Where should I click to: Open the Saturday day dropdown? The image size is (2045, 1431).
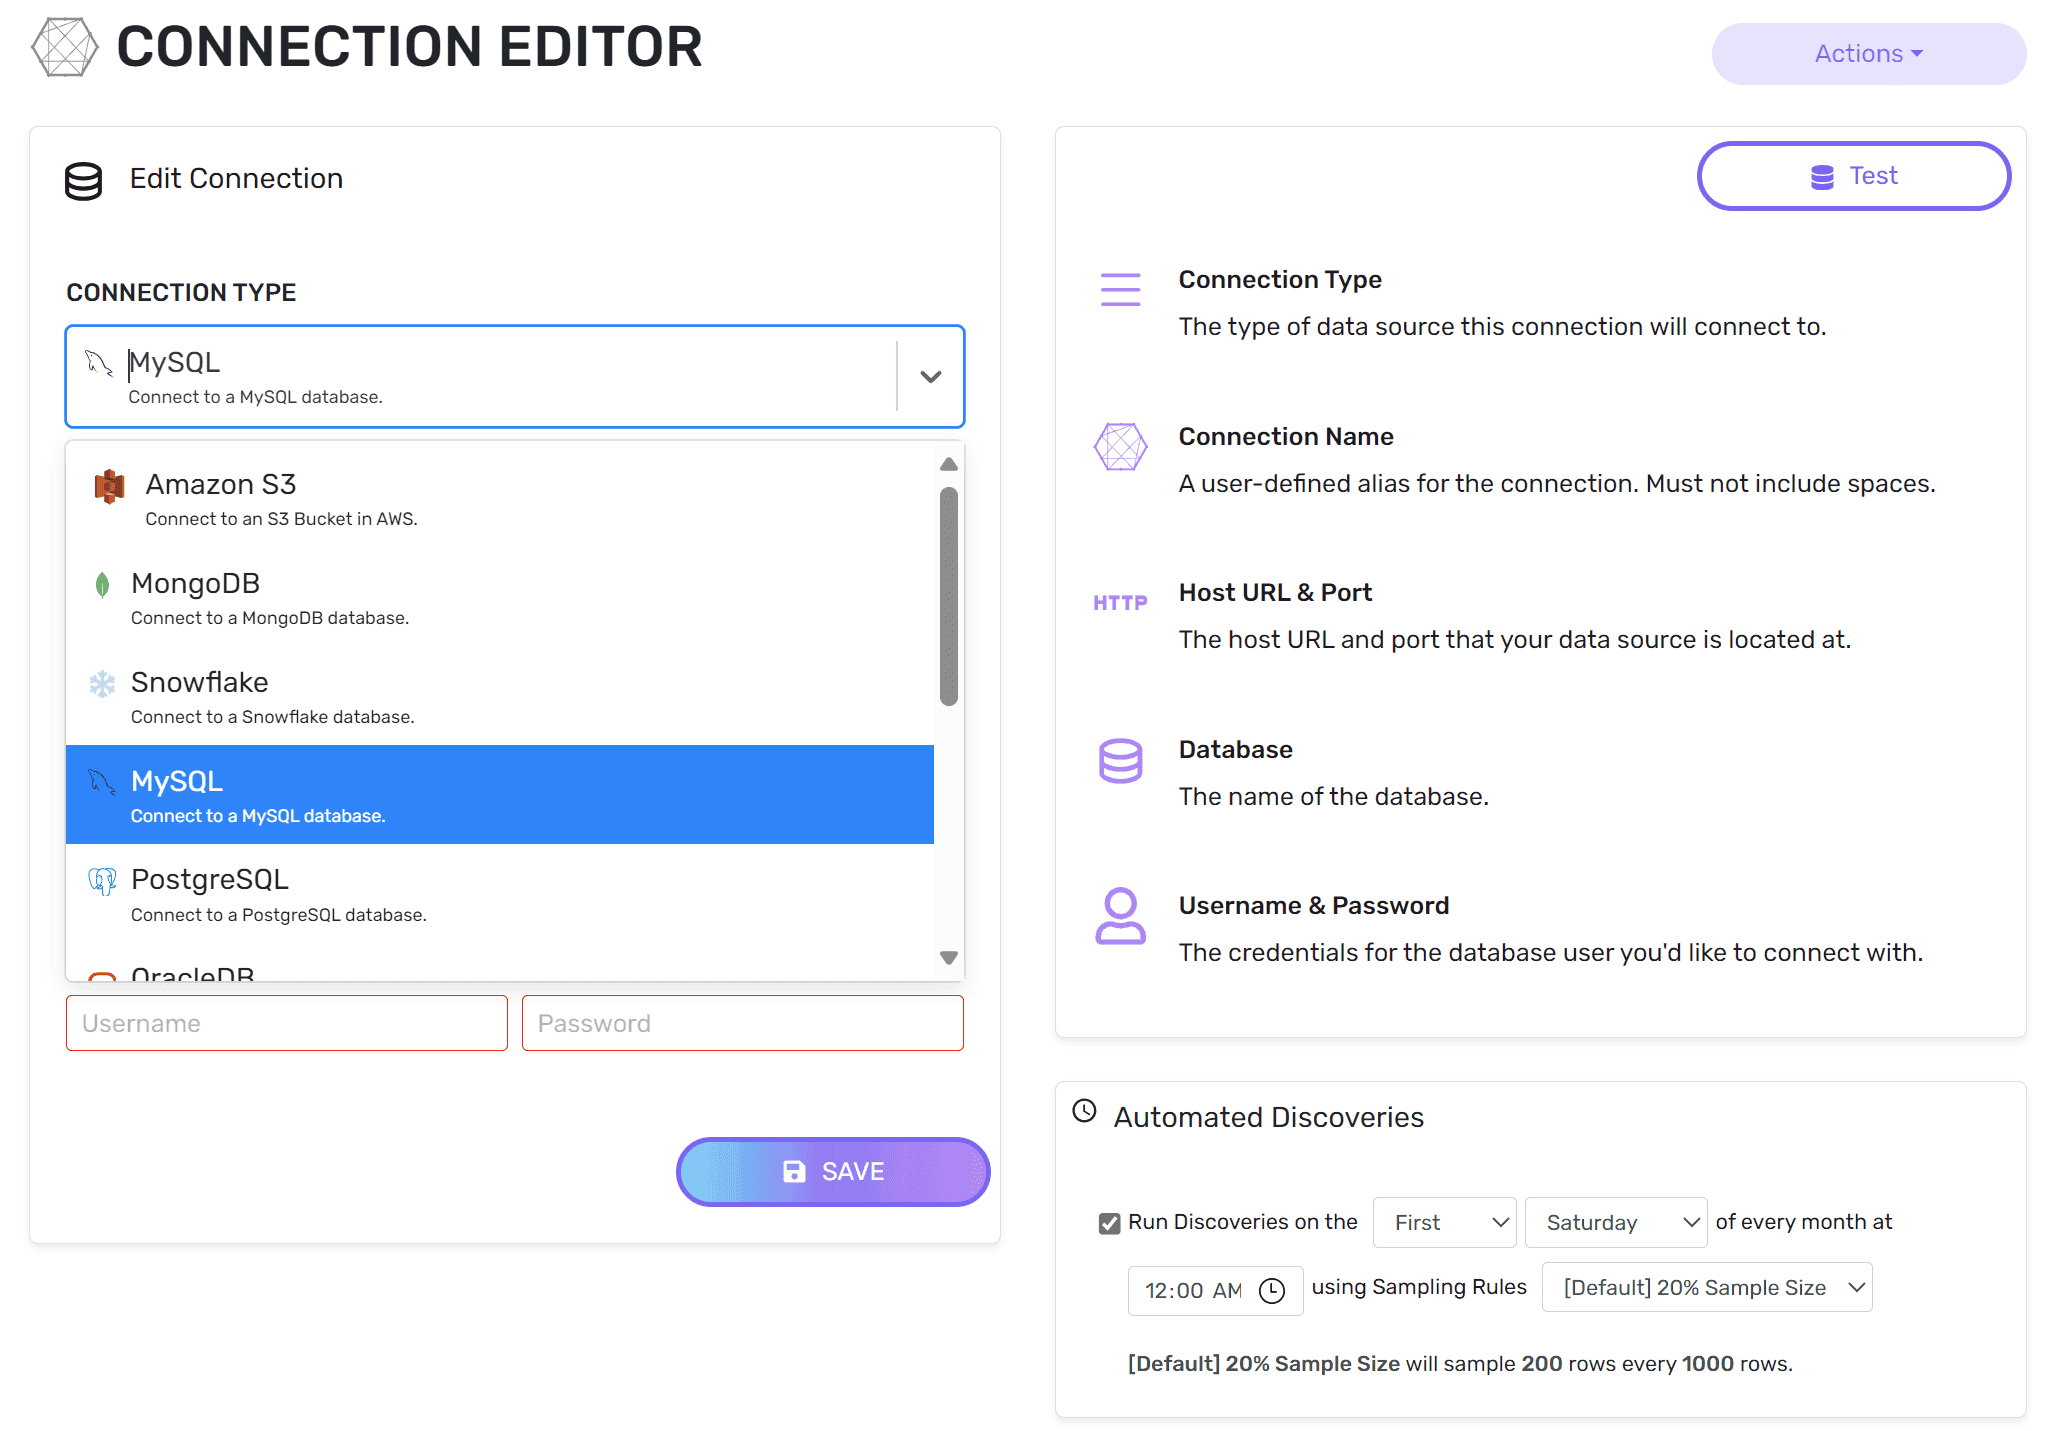click(x=1615, y=1222)
